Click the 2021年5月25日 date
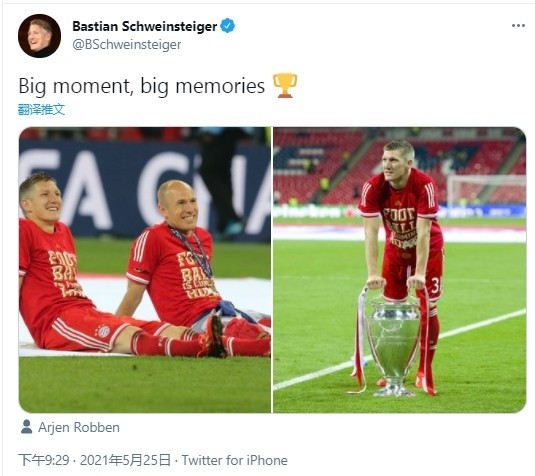Image resolution: width=535 pixels, height=476 pixels. pyautogui.click(x=125, y=460)
